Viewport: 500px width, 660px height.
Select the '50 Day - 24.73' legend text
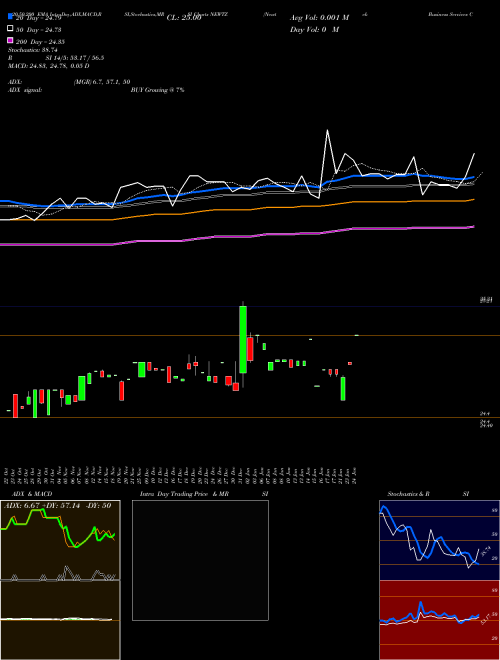click(x=38, y=30)
